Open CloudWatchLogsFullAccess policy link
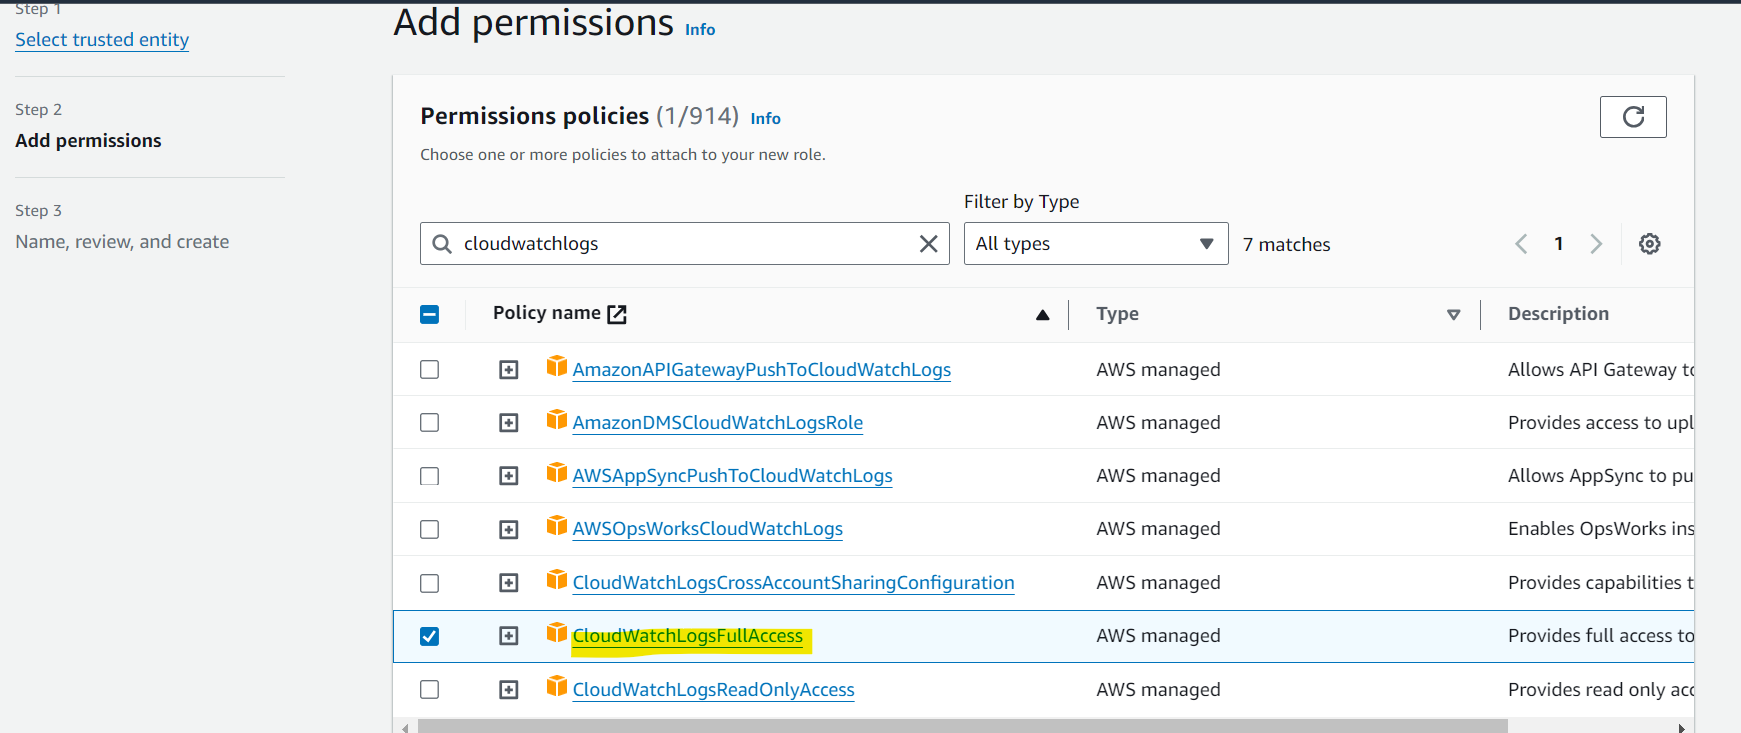The image size is (1741, 733). click(x=688, y=636)
